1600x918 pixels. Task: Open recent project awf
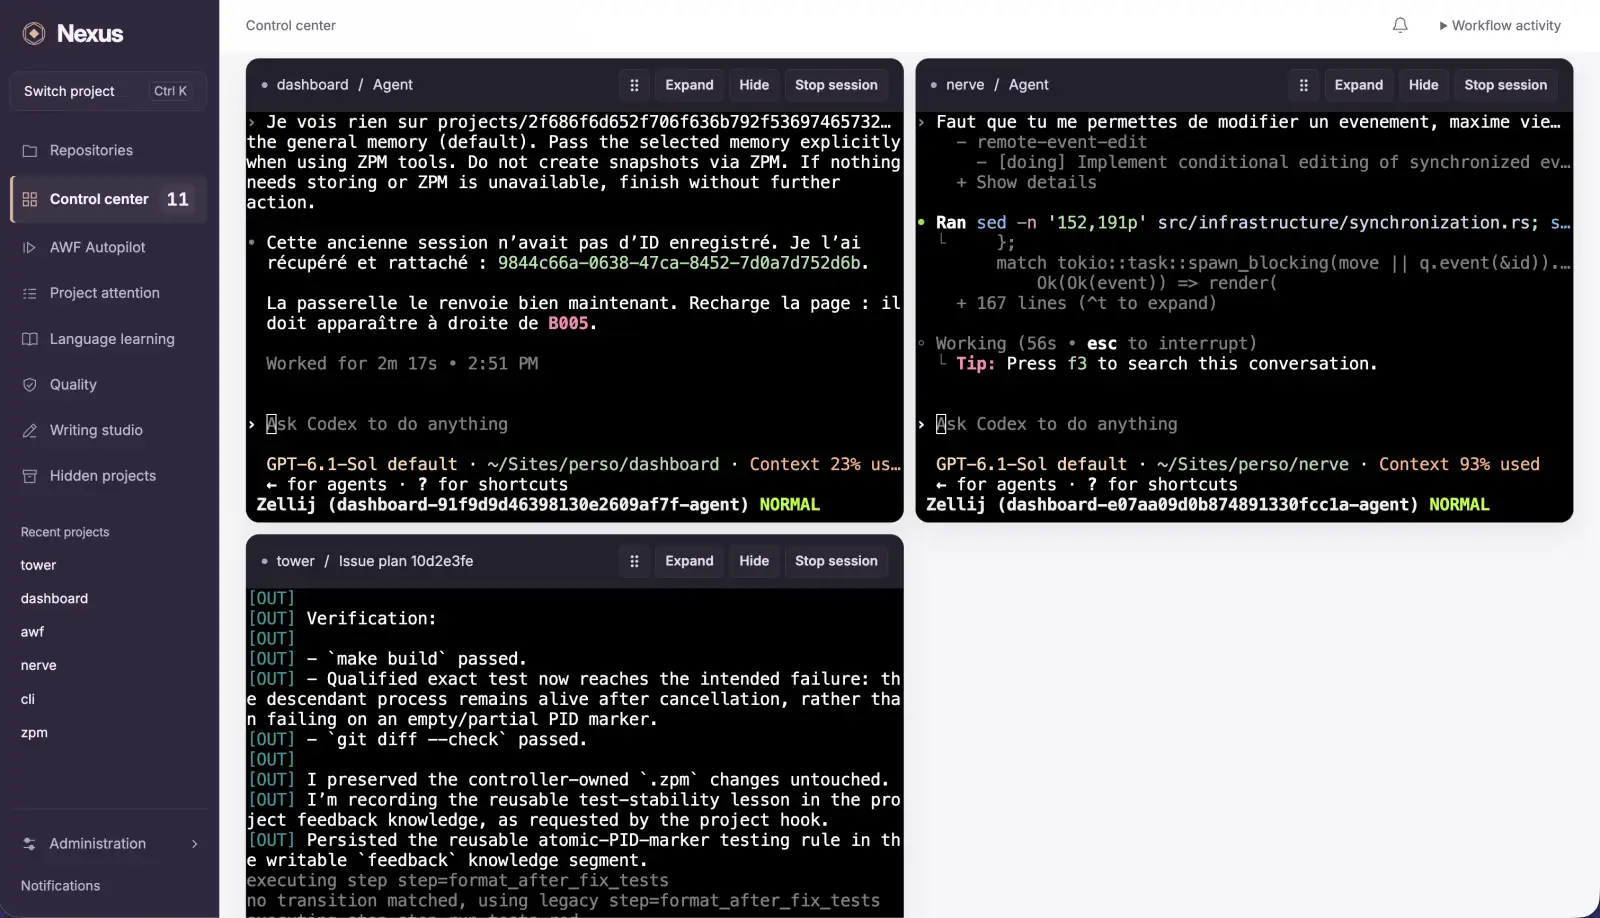[32, 632]
